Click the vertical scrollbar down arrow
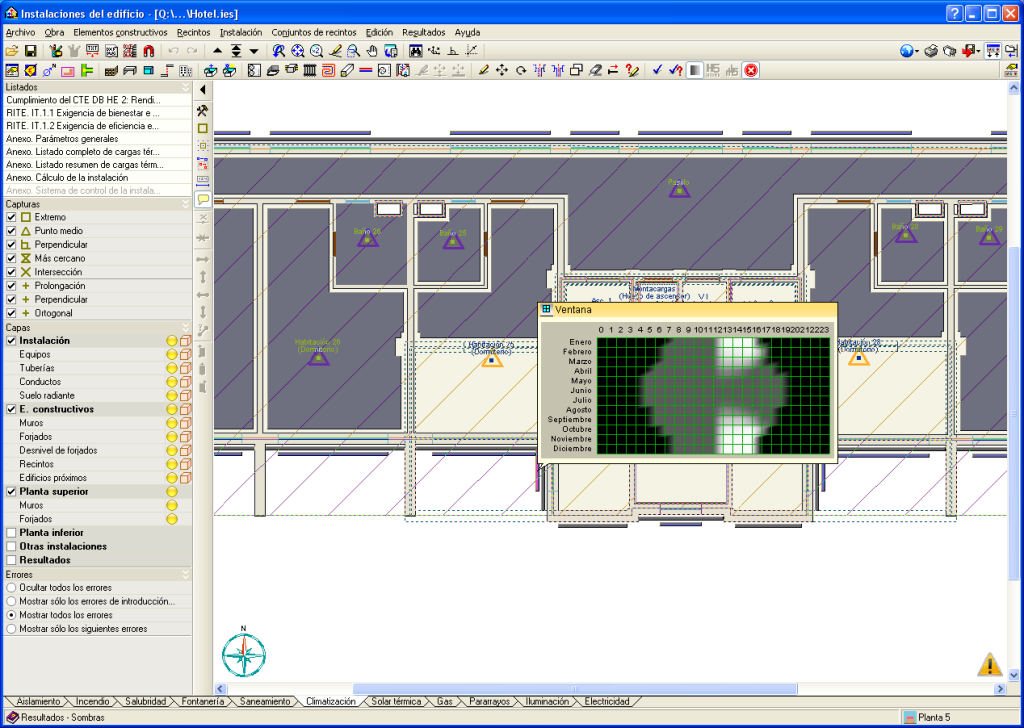Viewport: 1024px width, 728px height. point(1014,675)
